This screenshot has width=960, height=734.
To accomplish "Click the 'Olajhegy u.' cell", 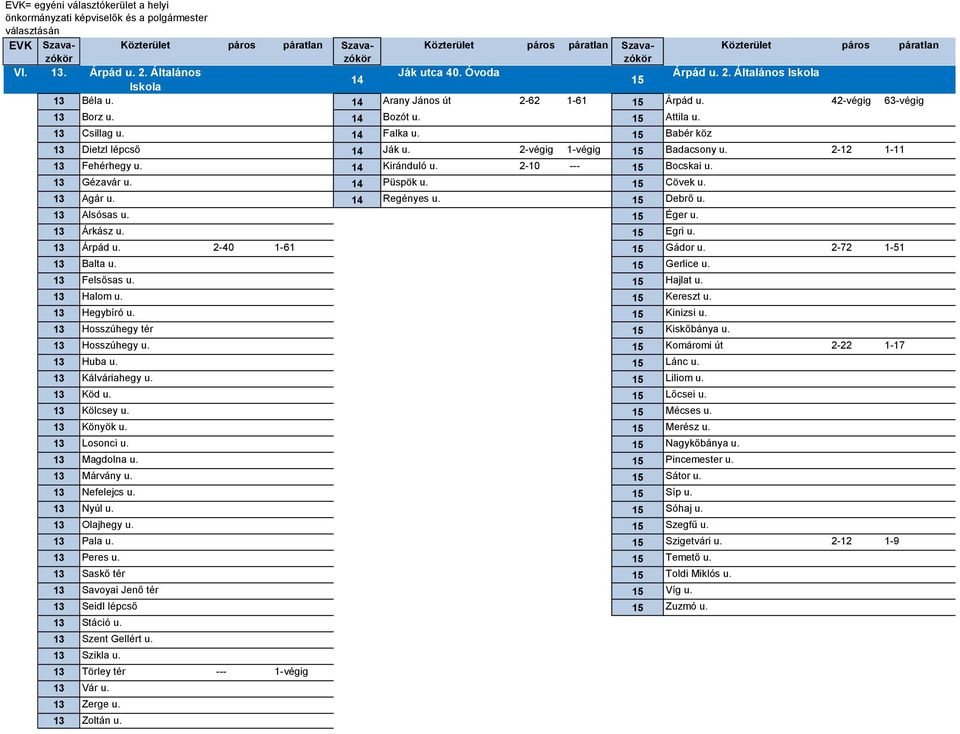I will click(108, 525).
